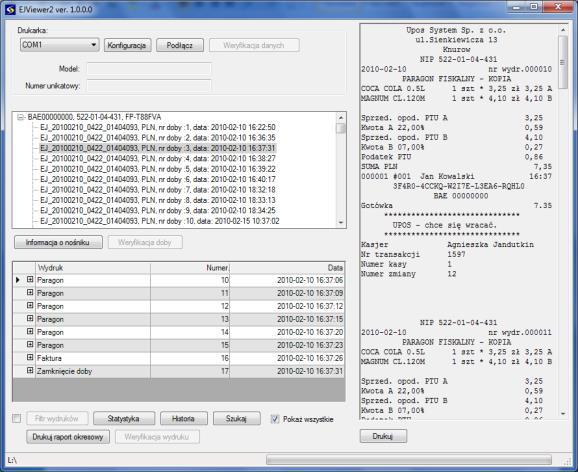Expand the Zamknięcie doby row
The width and height of the screenshot is (578, 472).
tap(30, 371)
